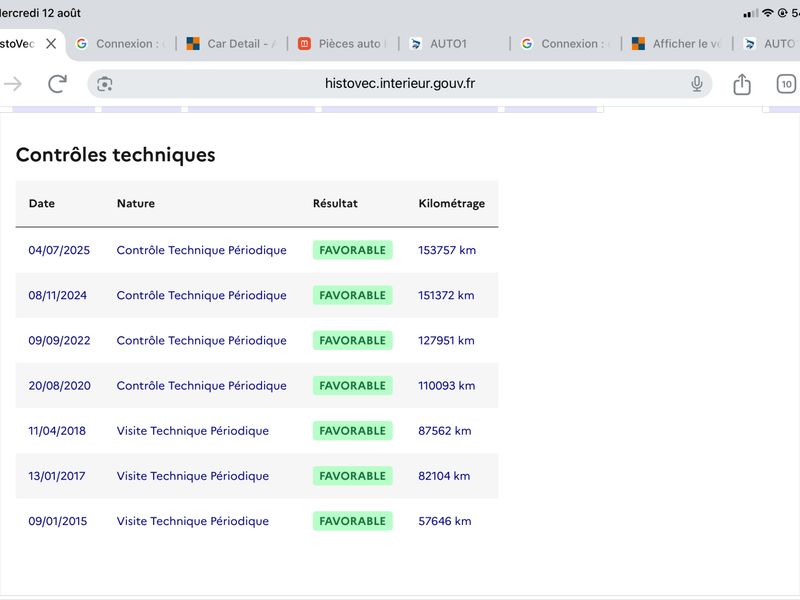800x600 pixels.
Task: Tap the microphone icon in address bar
Action: 696,84
